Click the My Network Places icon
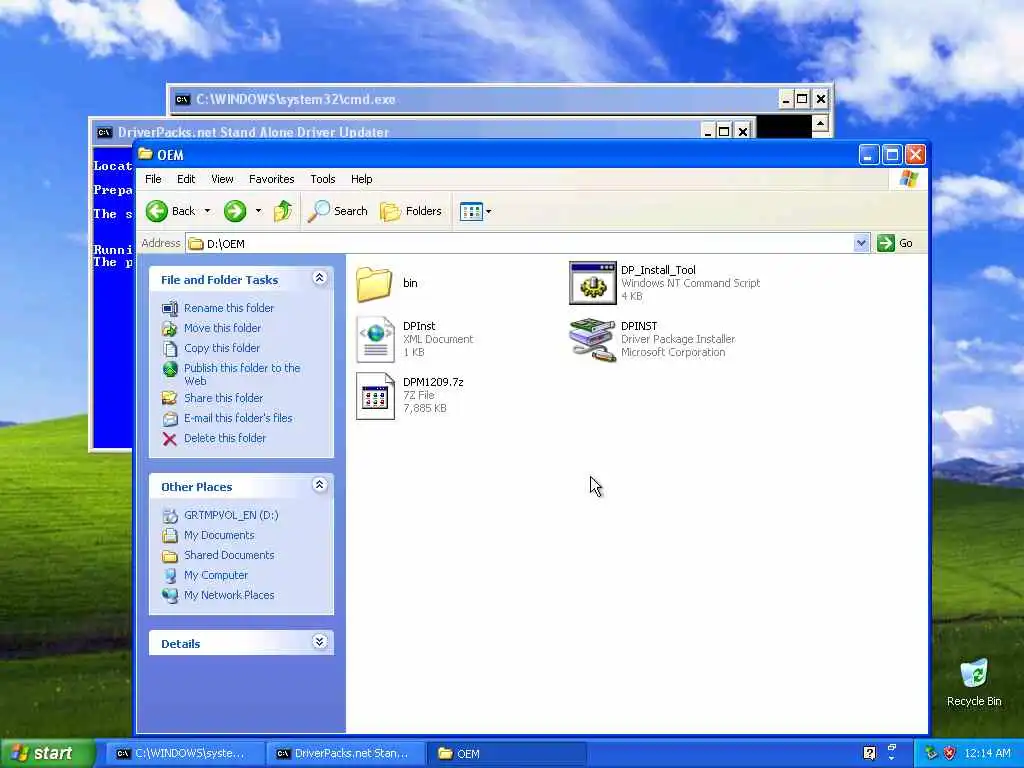Image resolution: width=1024 pixels, height=768 pixels. 170,596
